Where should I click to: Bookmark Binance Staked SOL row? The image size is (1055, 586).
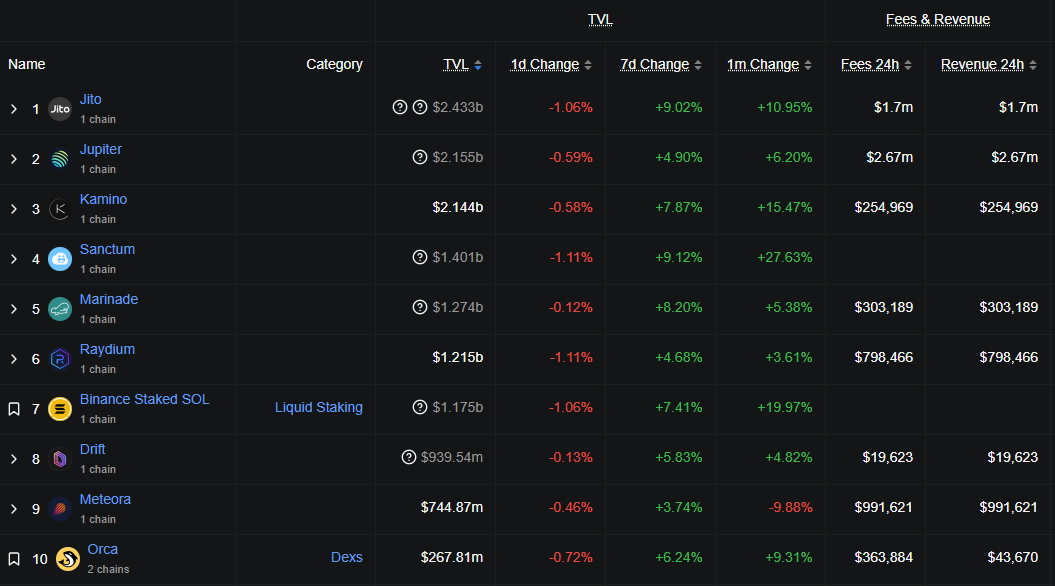click(x=14, y=409)
